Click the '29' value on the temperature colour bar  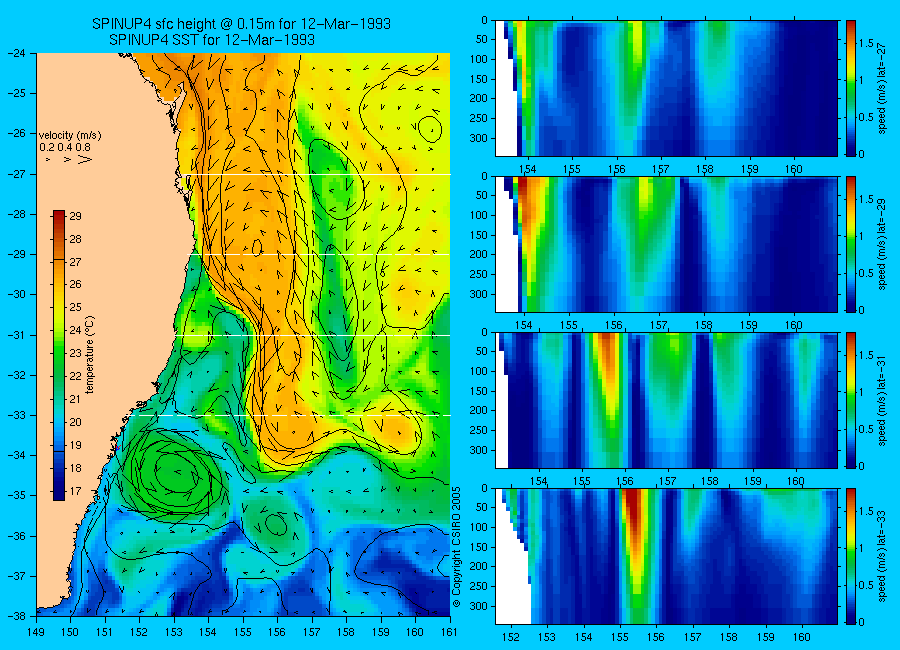(x=75, y=216)
